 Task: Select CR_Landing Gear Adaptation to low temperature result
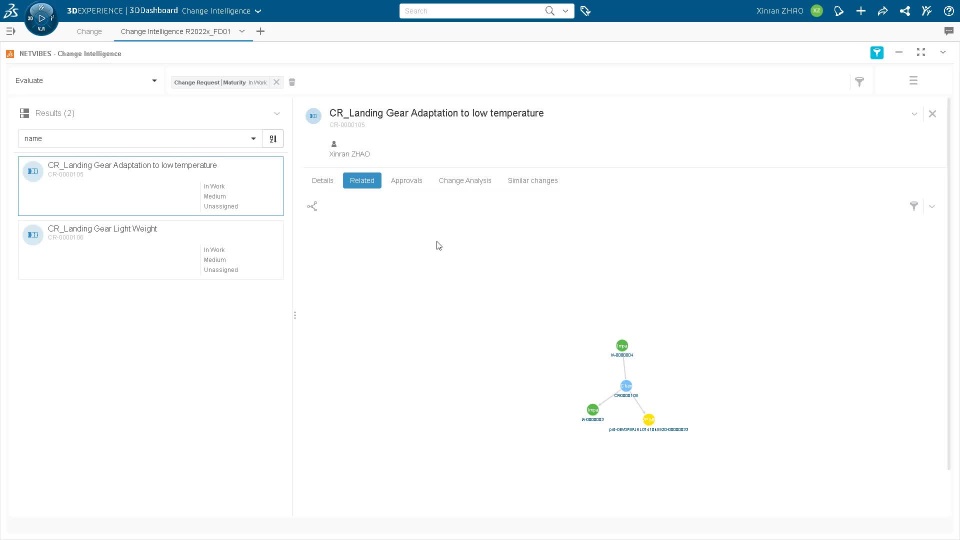click(x=151, y=186)
